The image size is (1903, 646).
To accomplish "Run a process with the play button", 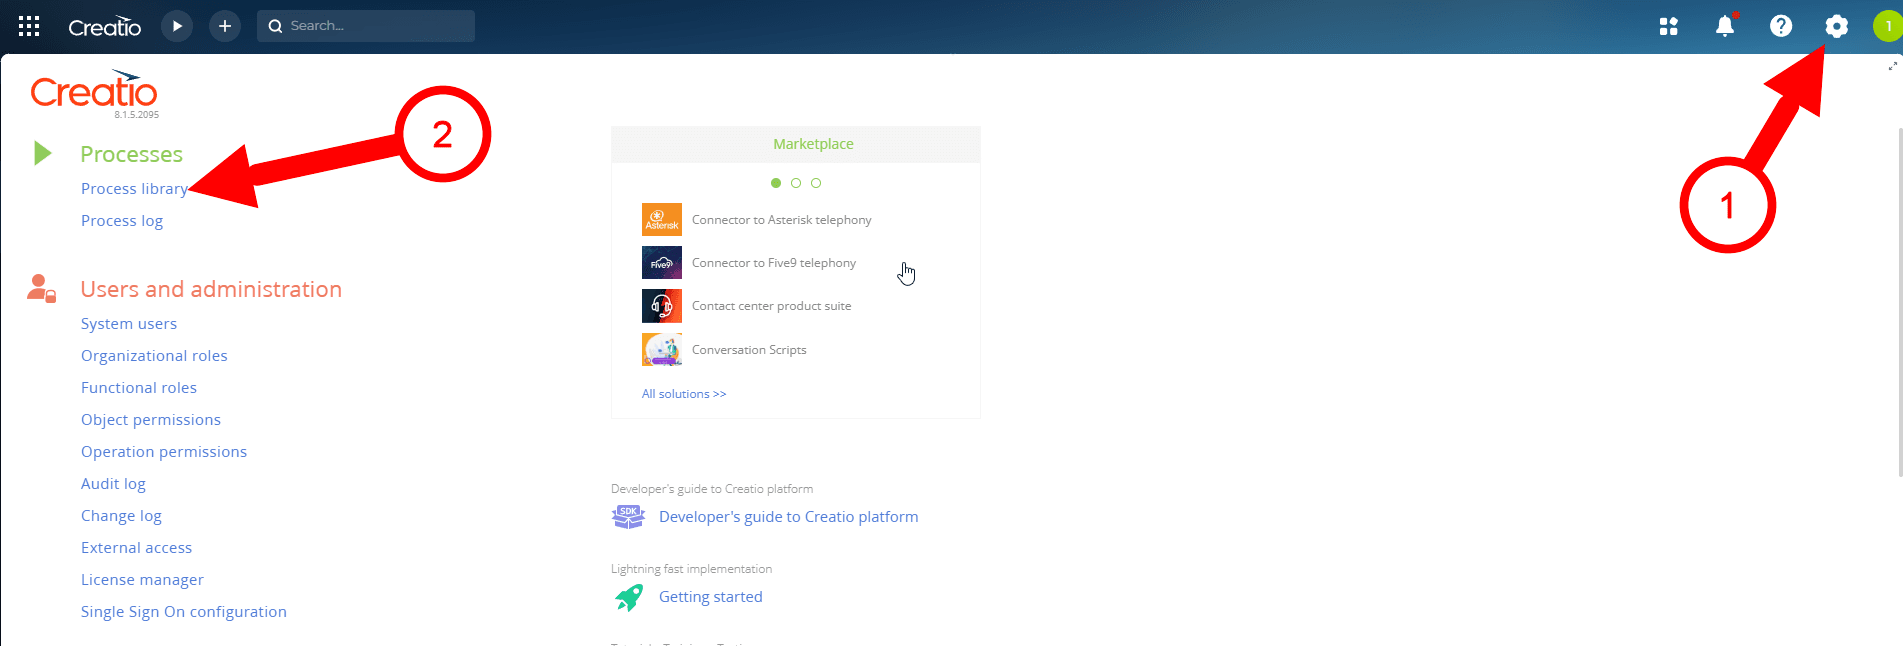I will 177,26.
